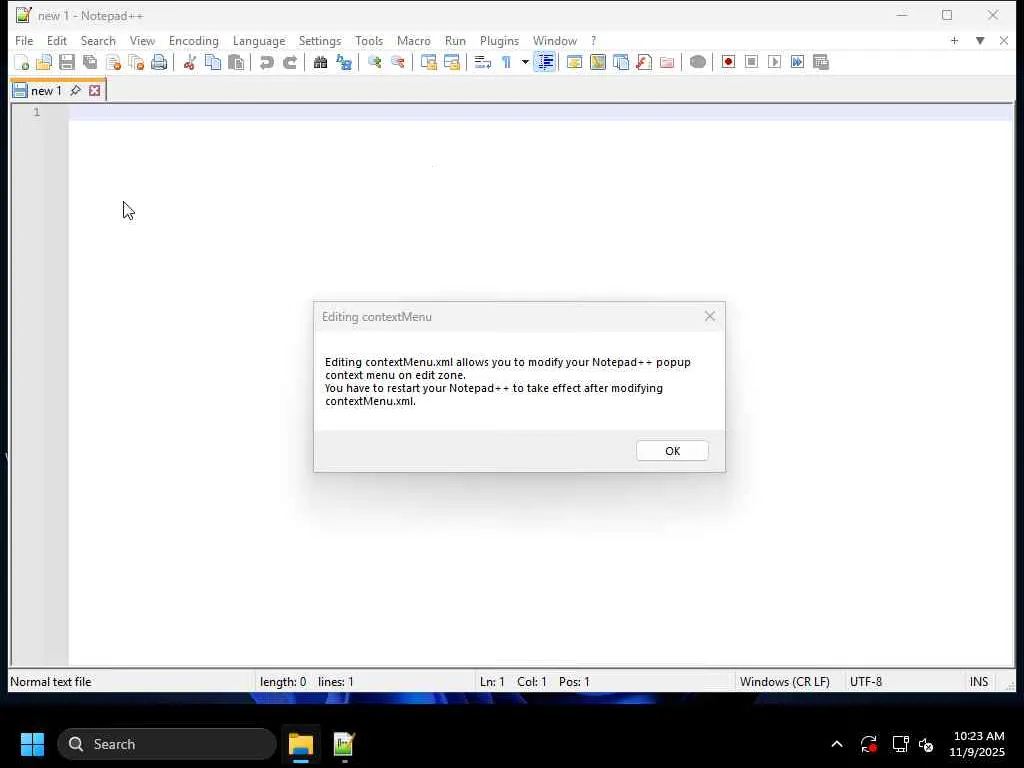Close the Editing contextMenu dialog

[x=709, y=317]
